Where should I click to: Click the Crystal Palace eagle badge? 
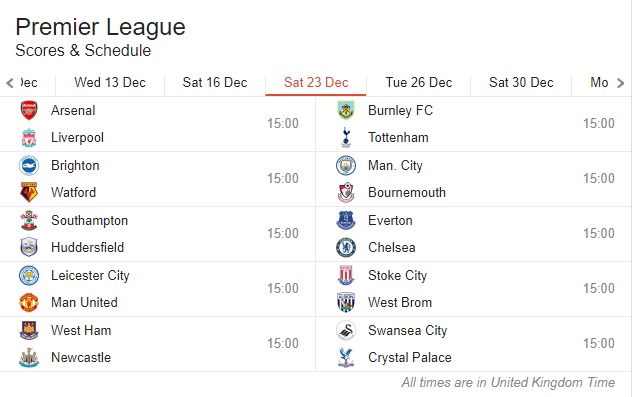[x=346, y=358]
